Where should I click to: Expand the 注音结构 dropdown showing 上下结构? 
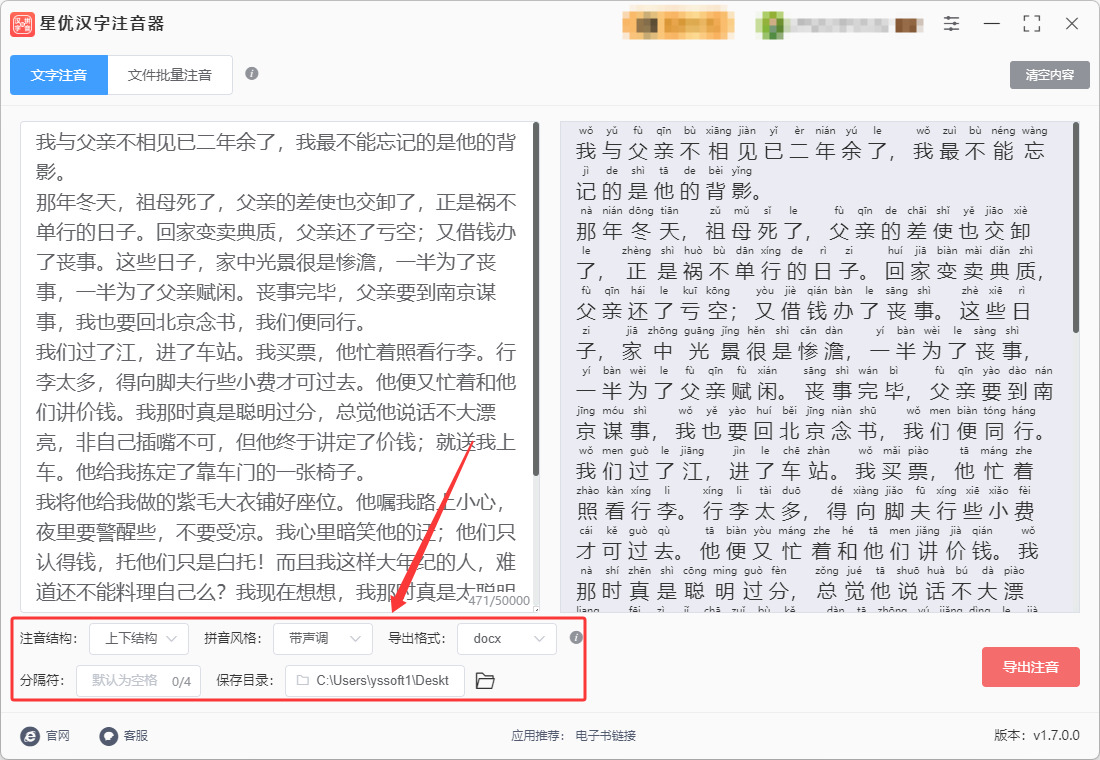coord(139,639)
